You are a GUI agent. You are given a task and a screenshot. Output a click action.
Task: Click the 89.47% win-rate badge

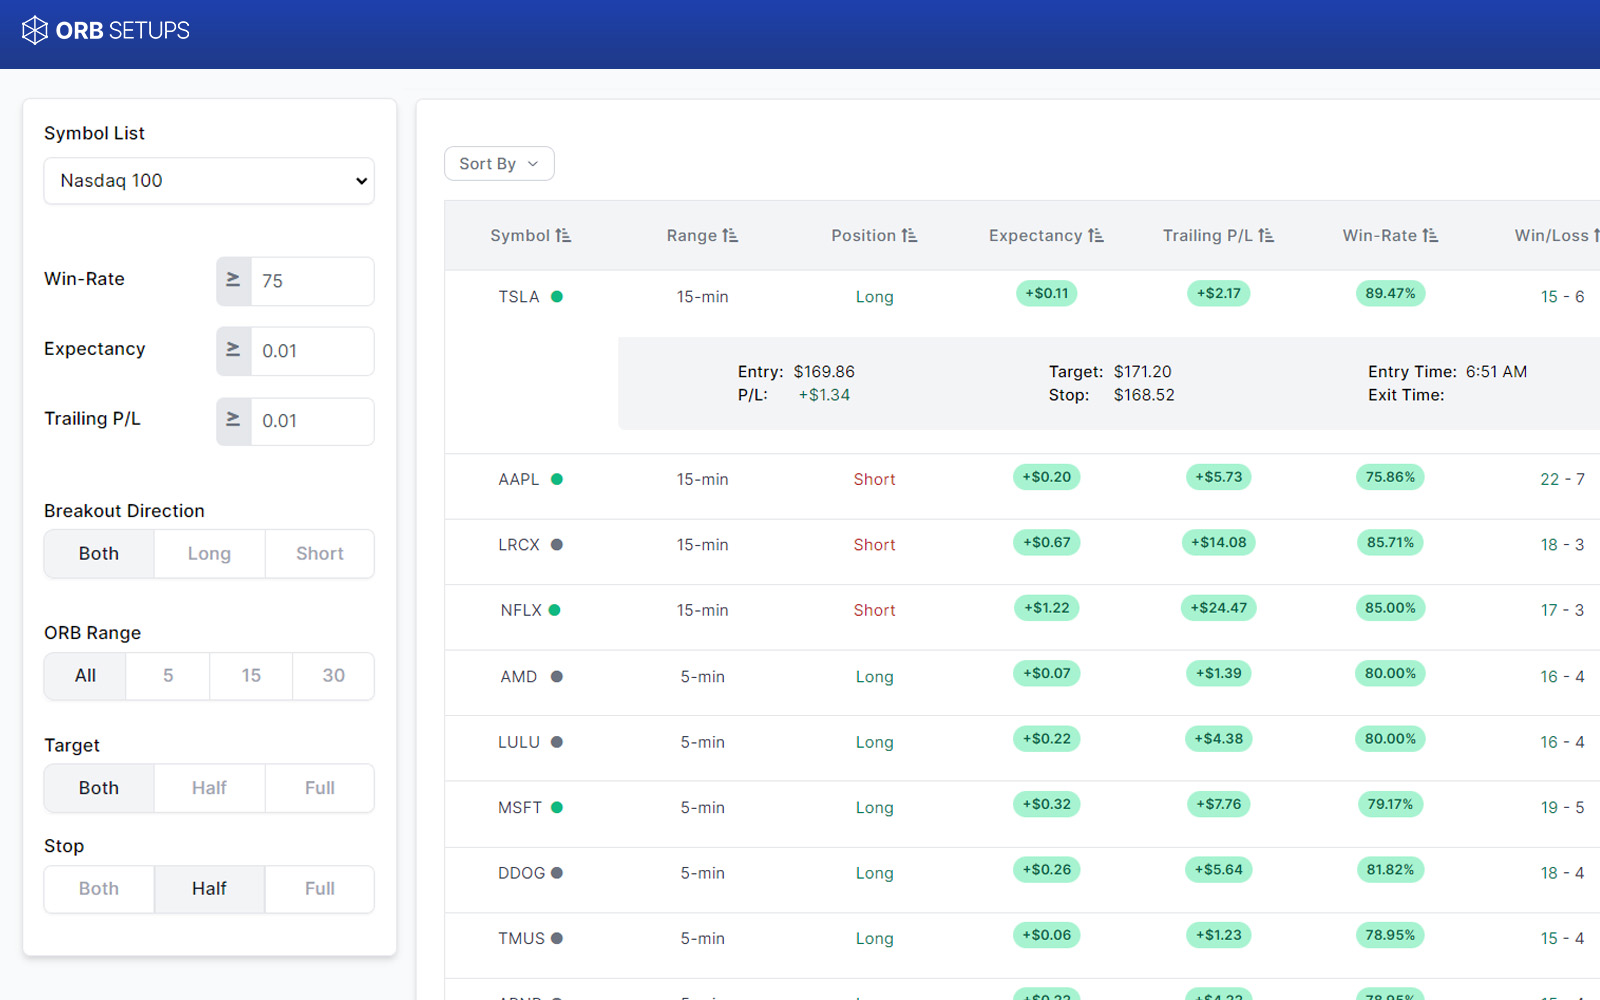(1390, 294)
